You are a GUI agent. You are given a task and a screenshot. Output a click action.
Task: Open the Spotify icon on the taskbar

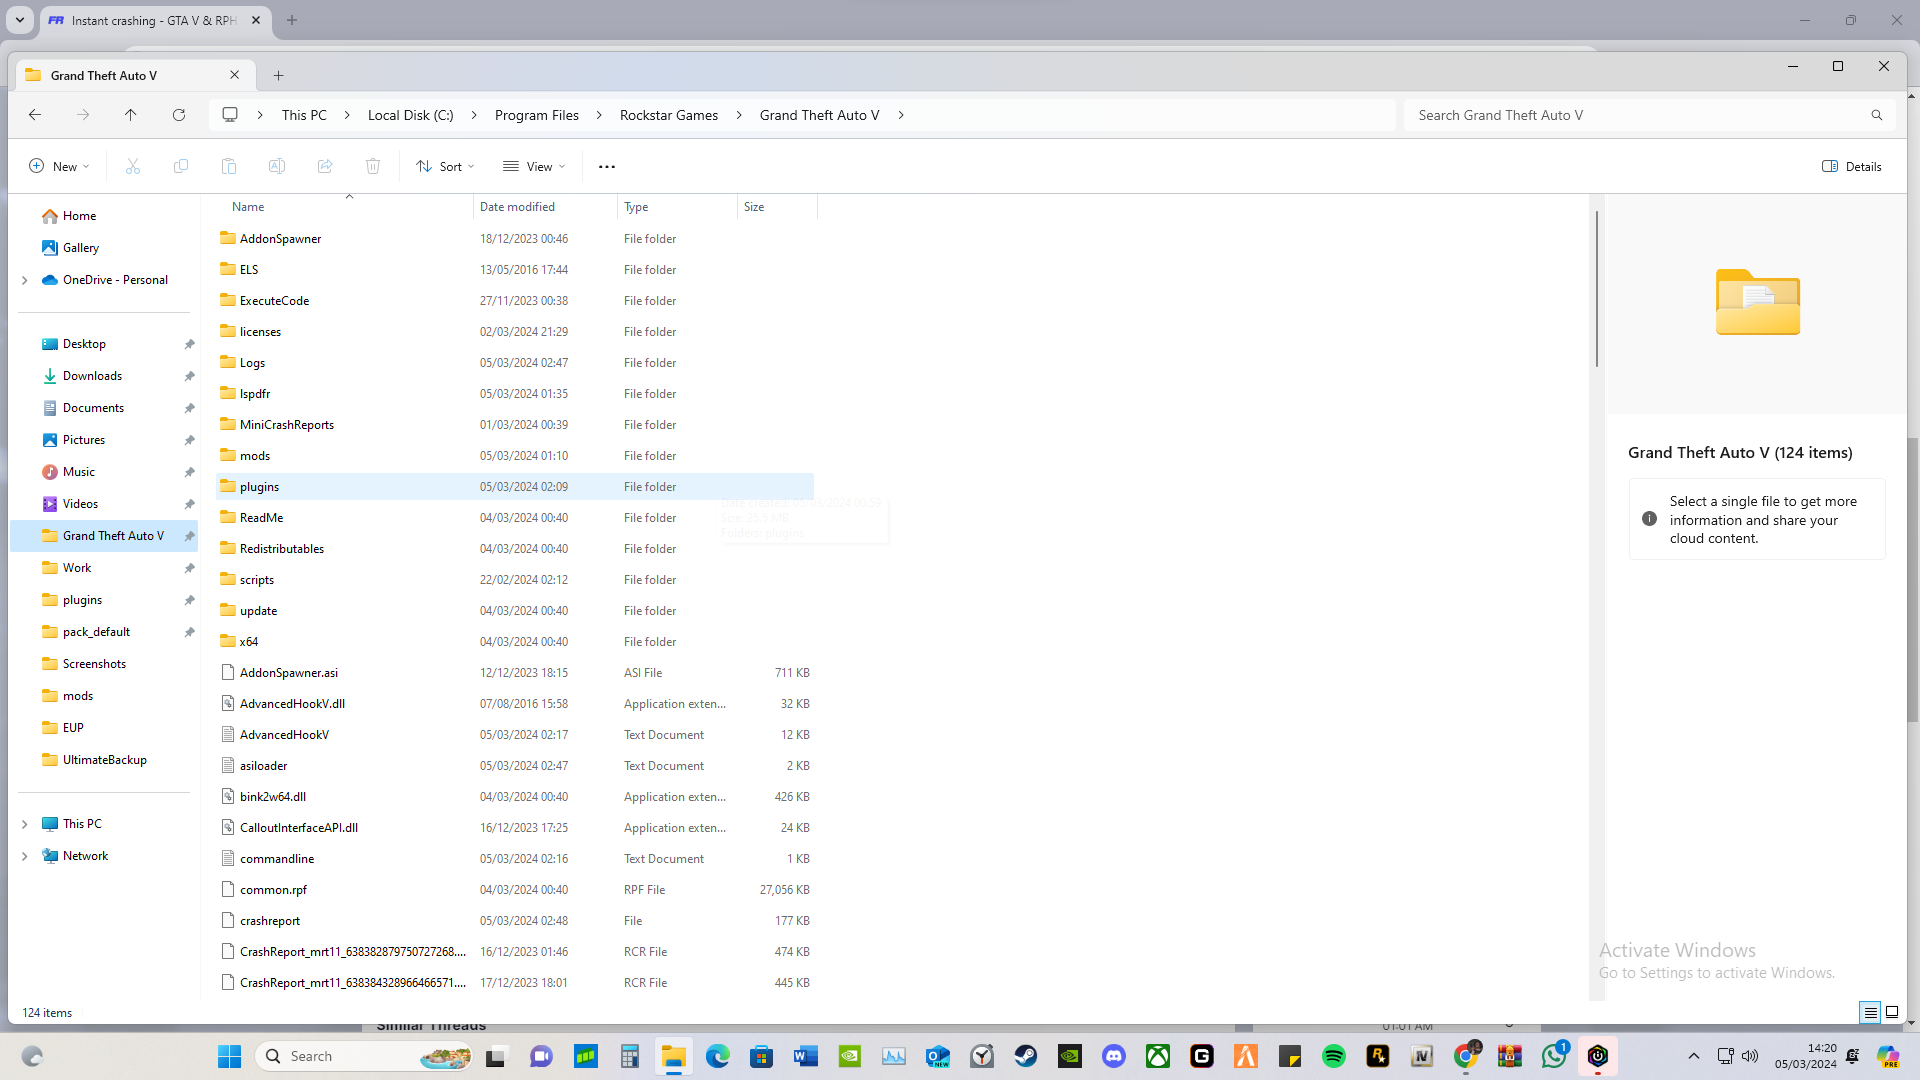(1333, 1056)
